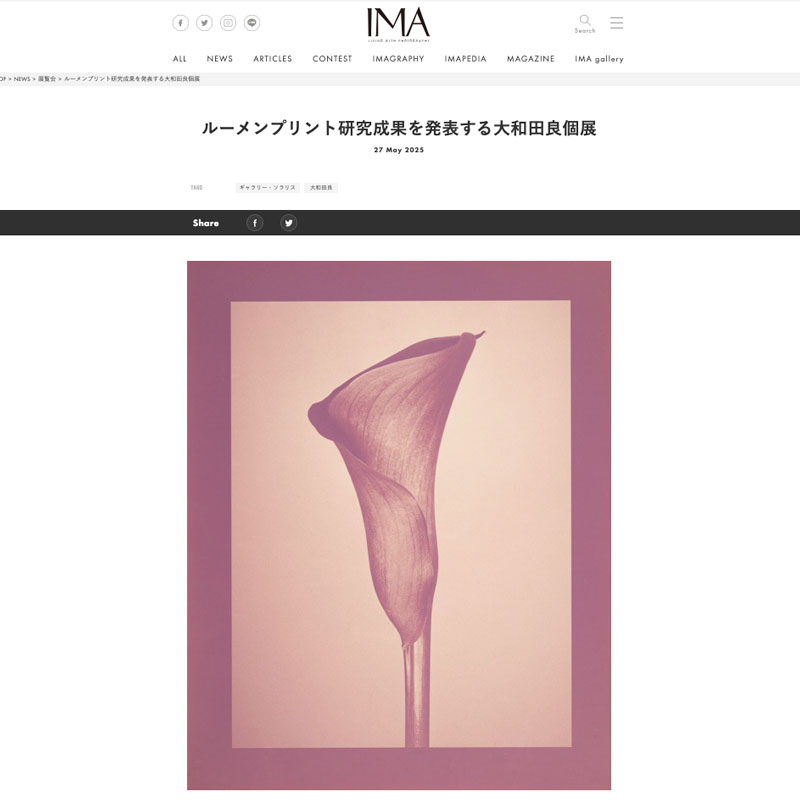Share article via Facebook in dark bar
Viewport: 800px width, 800px height.
point(255,223)
